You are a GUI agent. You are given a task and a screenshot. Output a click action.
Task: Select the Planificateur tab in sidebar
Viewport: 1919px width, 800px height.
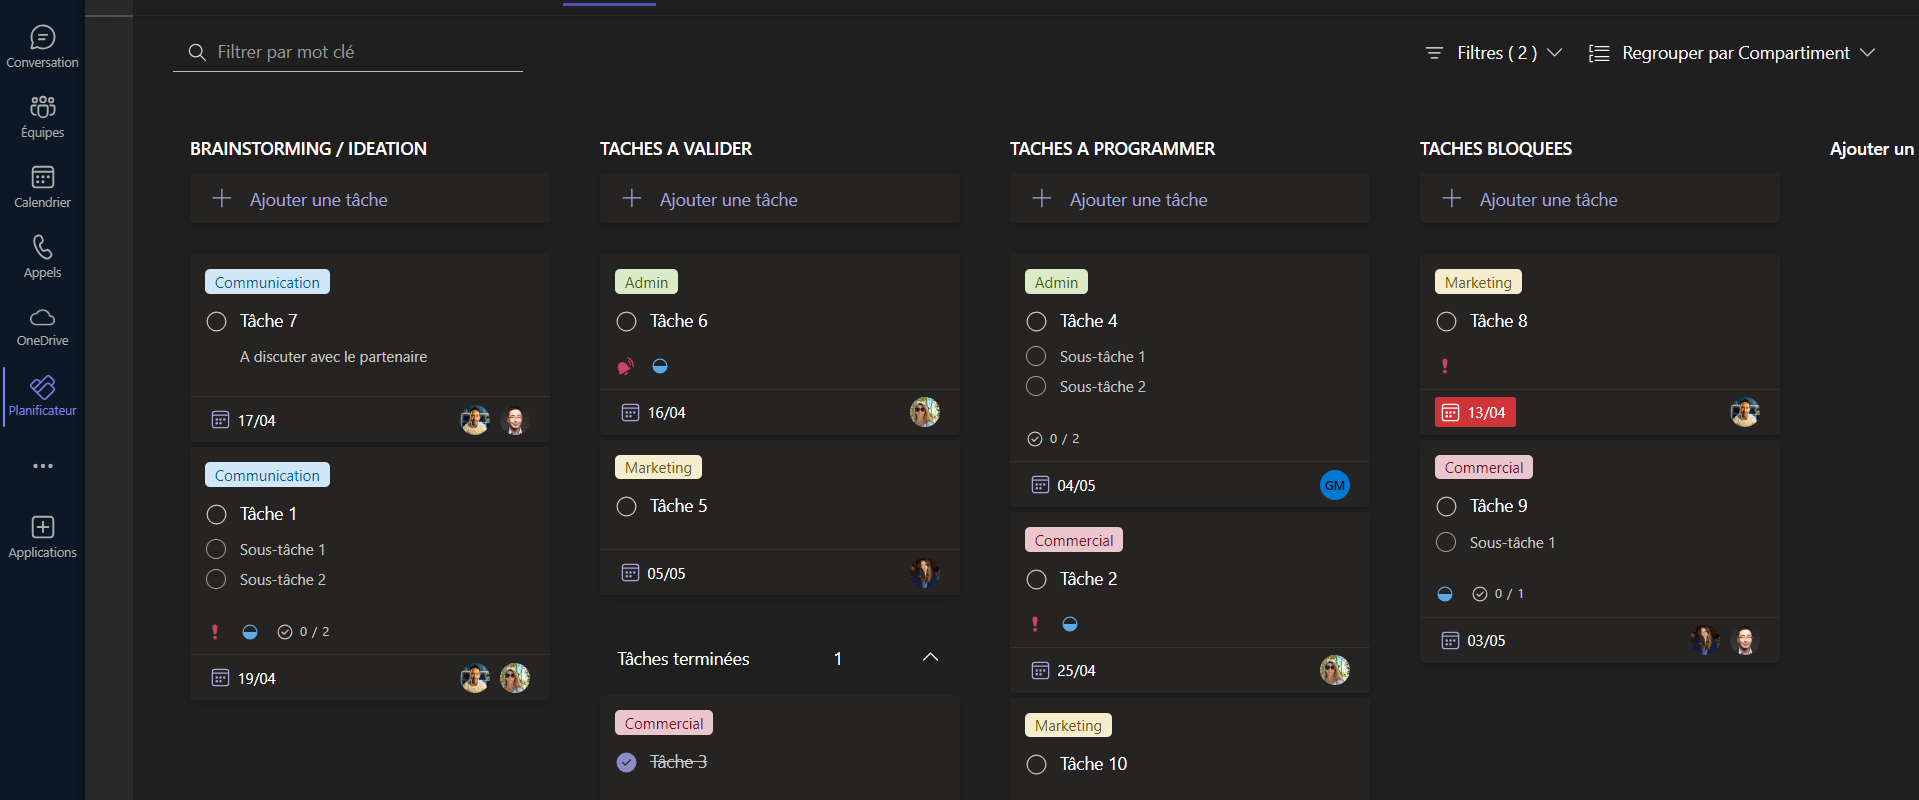(42, 396)
